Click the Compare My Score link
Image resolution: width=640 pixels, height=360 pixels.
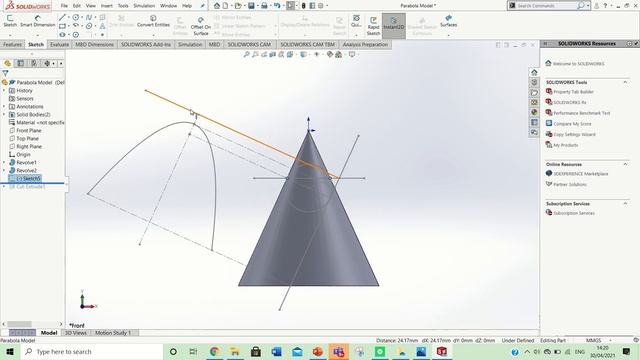pos(572,124)
